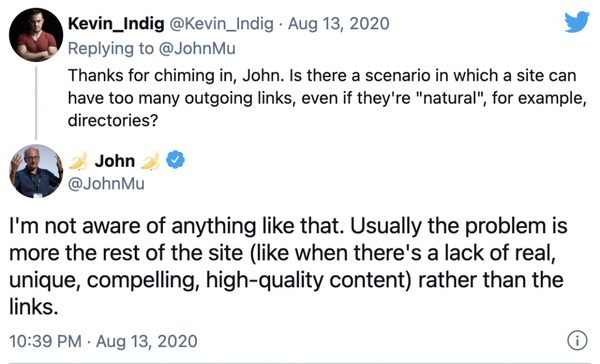Click the 10:39 PM · Aug 13, 2020 timestamp

(x=103, y=341)
